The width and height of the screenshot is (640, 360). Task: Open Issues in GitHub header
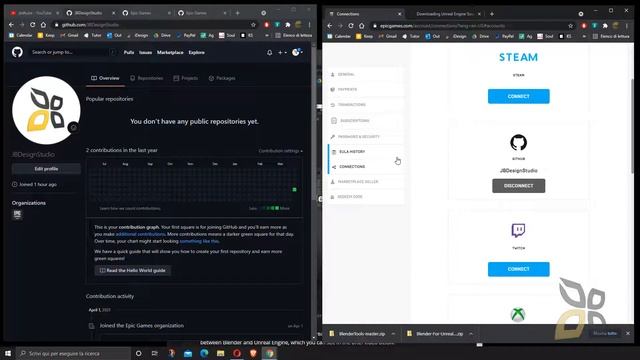[x=145, y=53]
